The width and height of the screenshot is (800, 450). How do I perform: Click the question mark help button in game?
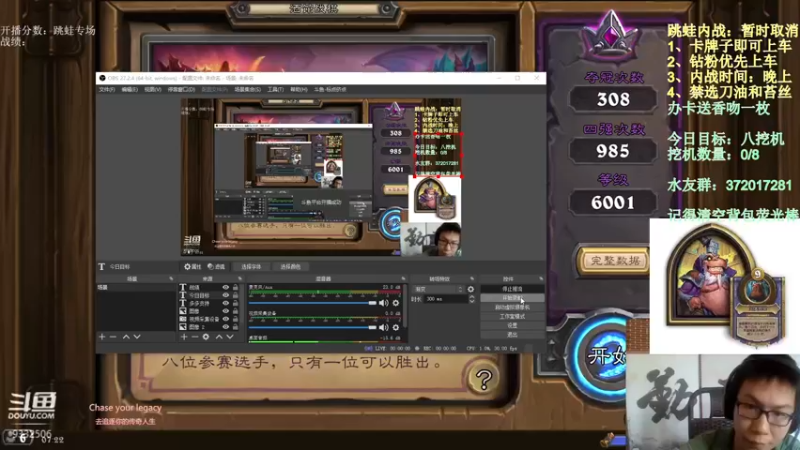pyautogui.click(x=483, y=379)
